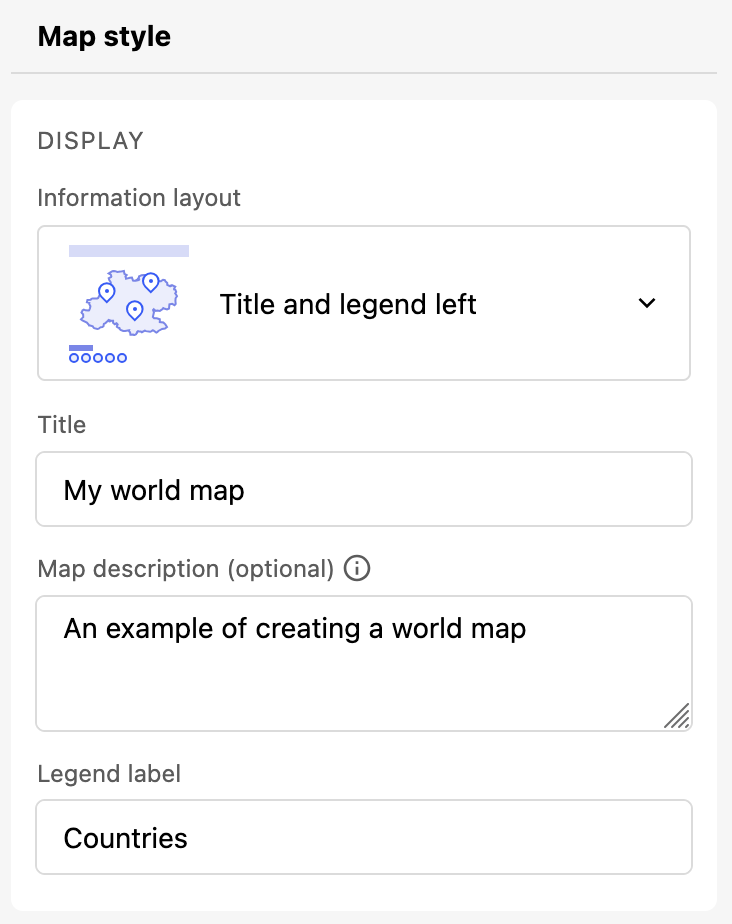Click into the 'My world map' title field

(x=364, y=490)
